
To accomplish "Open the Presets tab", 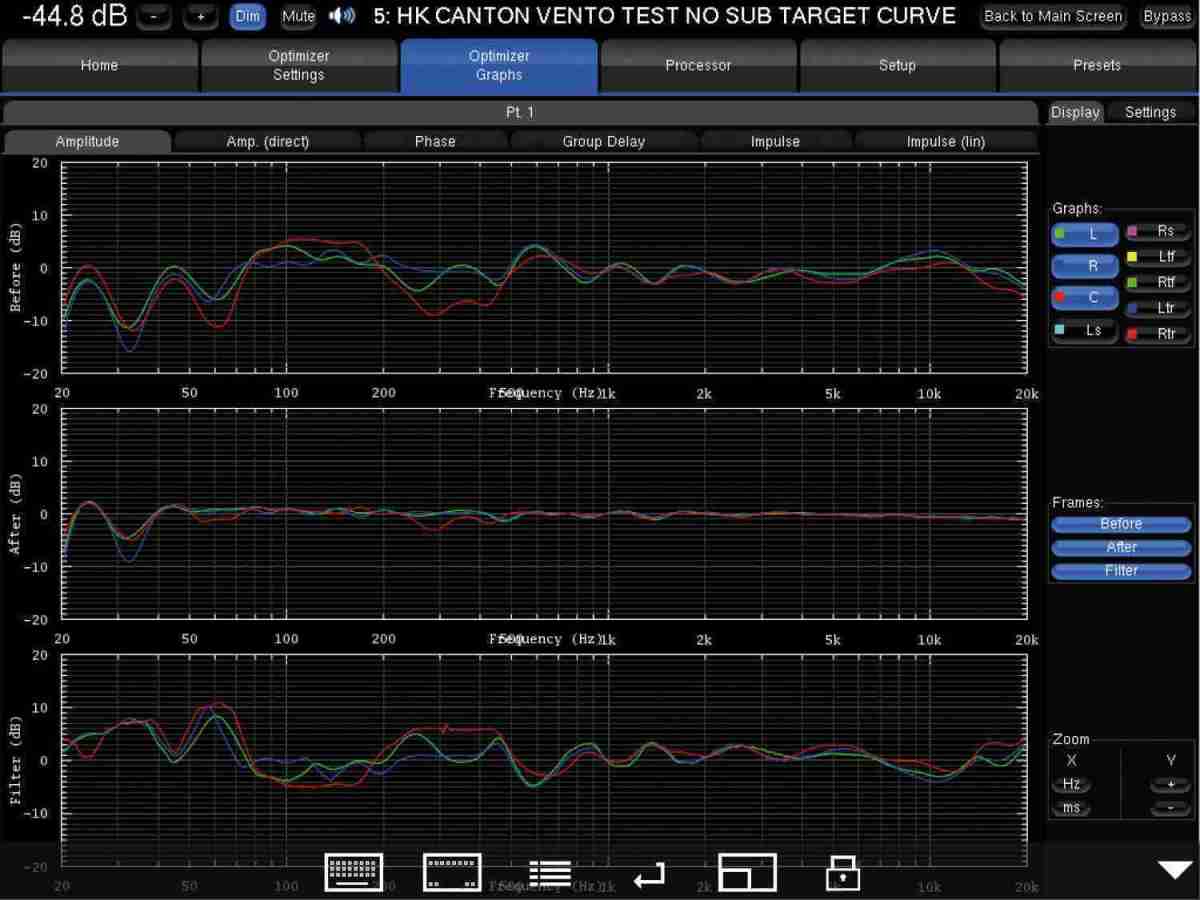I will pyautogui.click(x=1097, y=66).
